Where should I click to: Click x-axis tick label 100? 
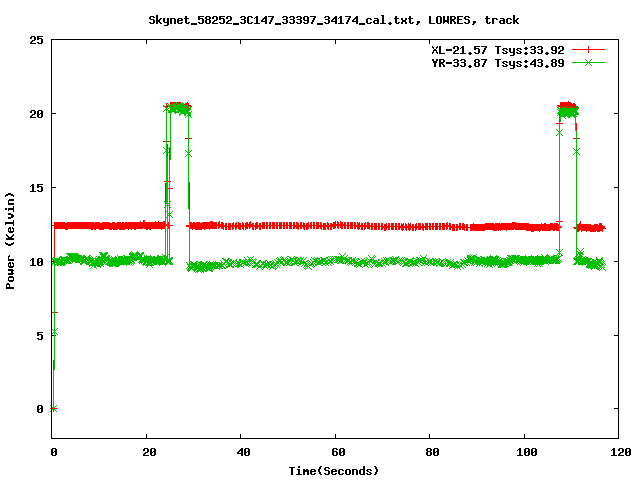click(527, 452)
